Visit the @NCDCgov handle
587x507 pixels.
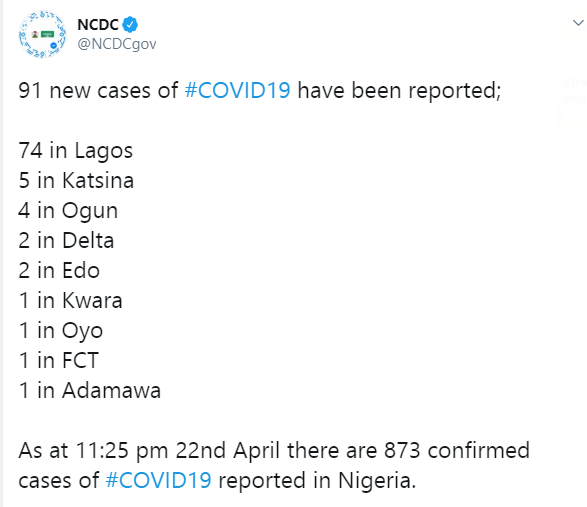pyautogui.click(x=117, y=44)
